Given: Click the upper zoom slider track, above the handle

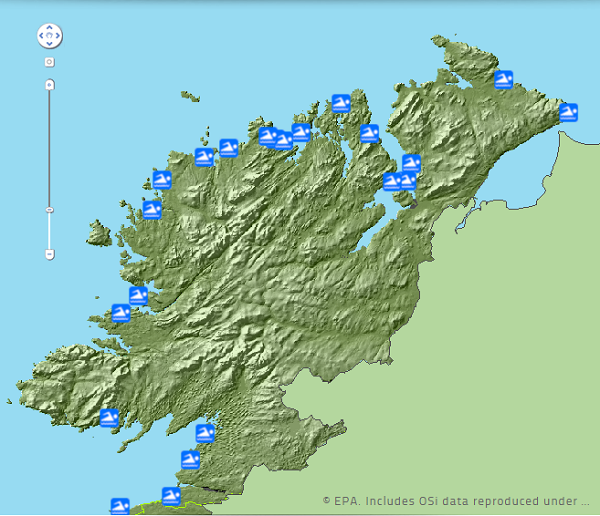Looking at the screenshot, I should pyautogui.click(x=49, y=149).
